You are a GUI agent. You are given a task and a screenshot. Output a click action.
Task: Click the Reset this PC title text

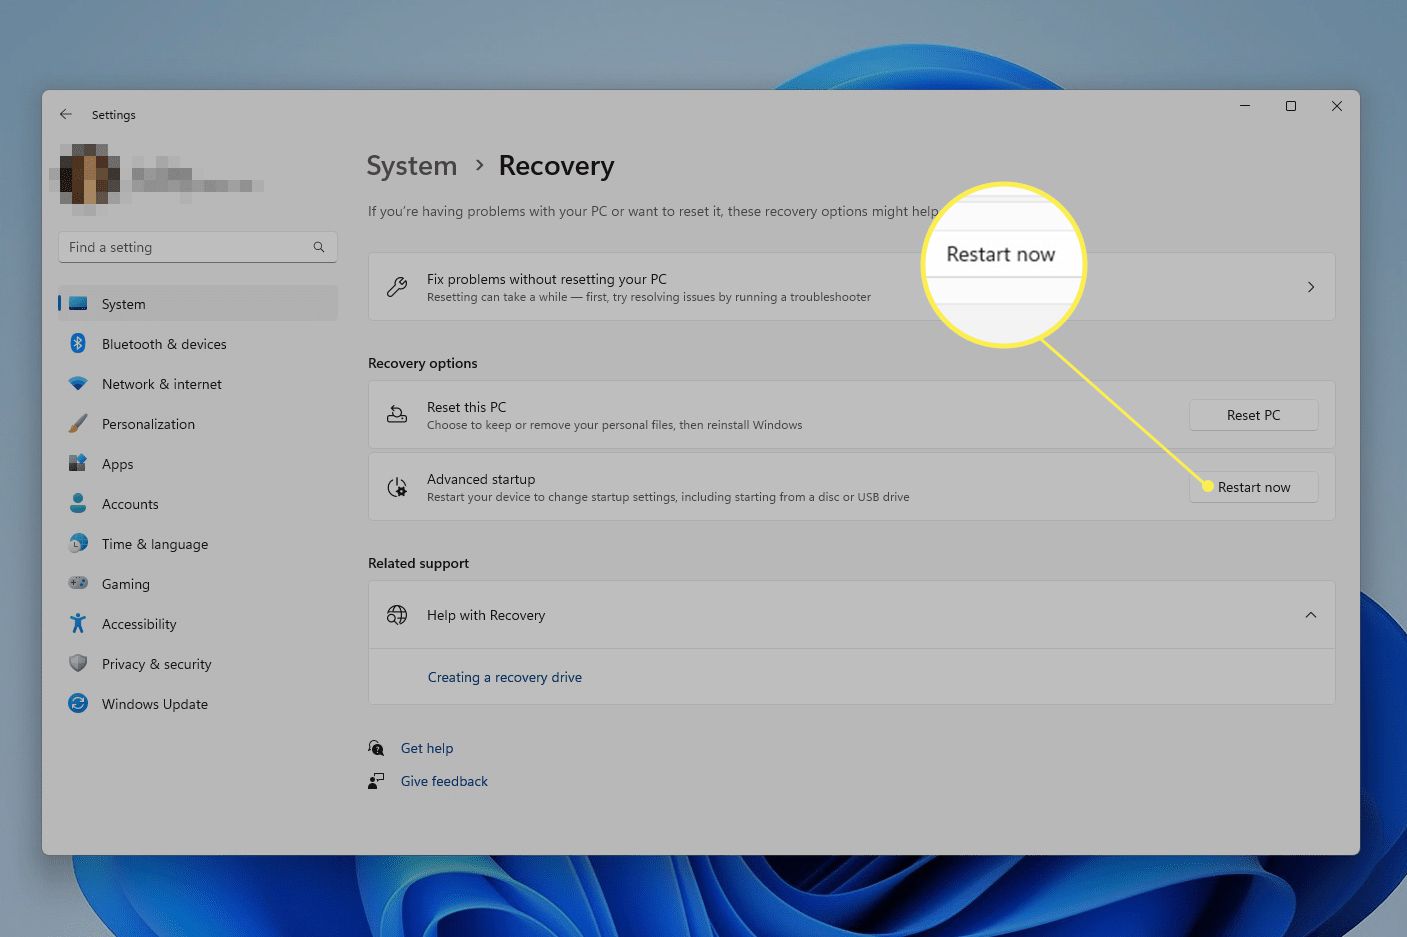point(467,407)
